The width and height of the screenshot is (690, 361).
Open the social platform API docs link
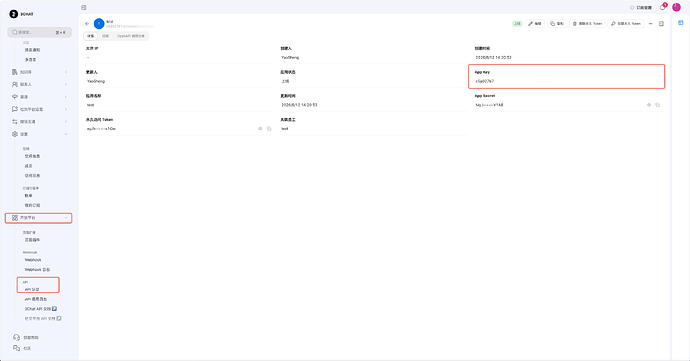point(43,318)
